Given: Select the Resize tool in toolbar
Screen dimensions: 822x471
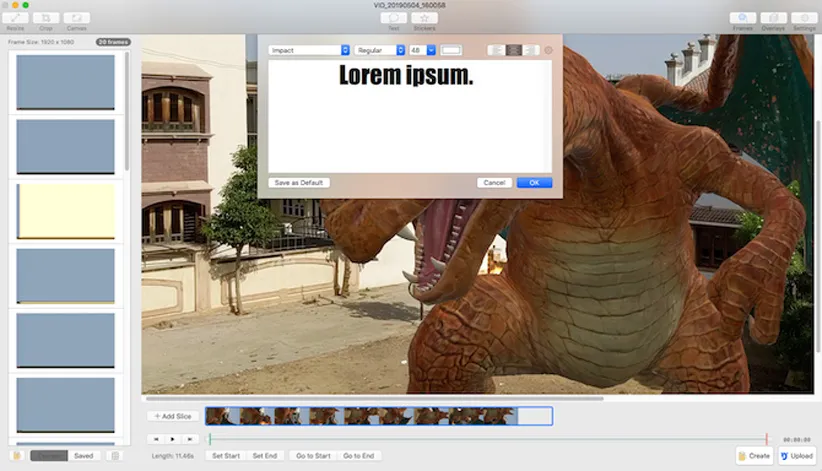Looking at the screenshot, I should point(15,18).
